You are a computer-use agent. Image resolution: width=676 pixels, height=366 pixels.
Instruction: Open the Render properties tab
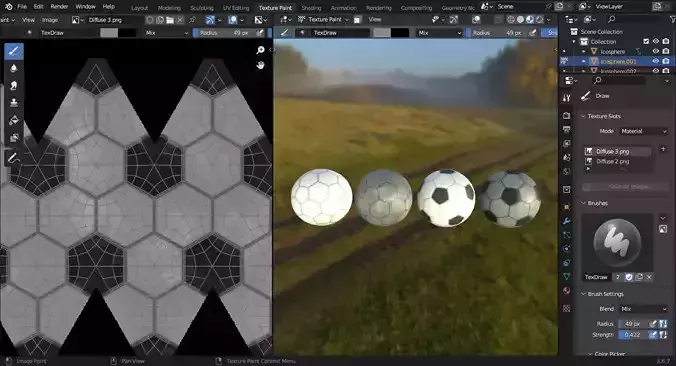click(566, 116)
